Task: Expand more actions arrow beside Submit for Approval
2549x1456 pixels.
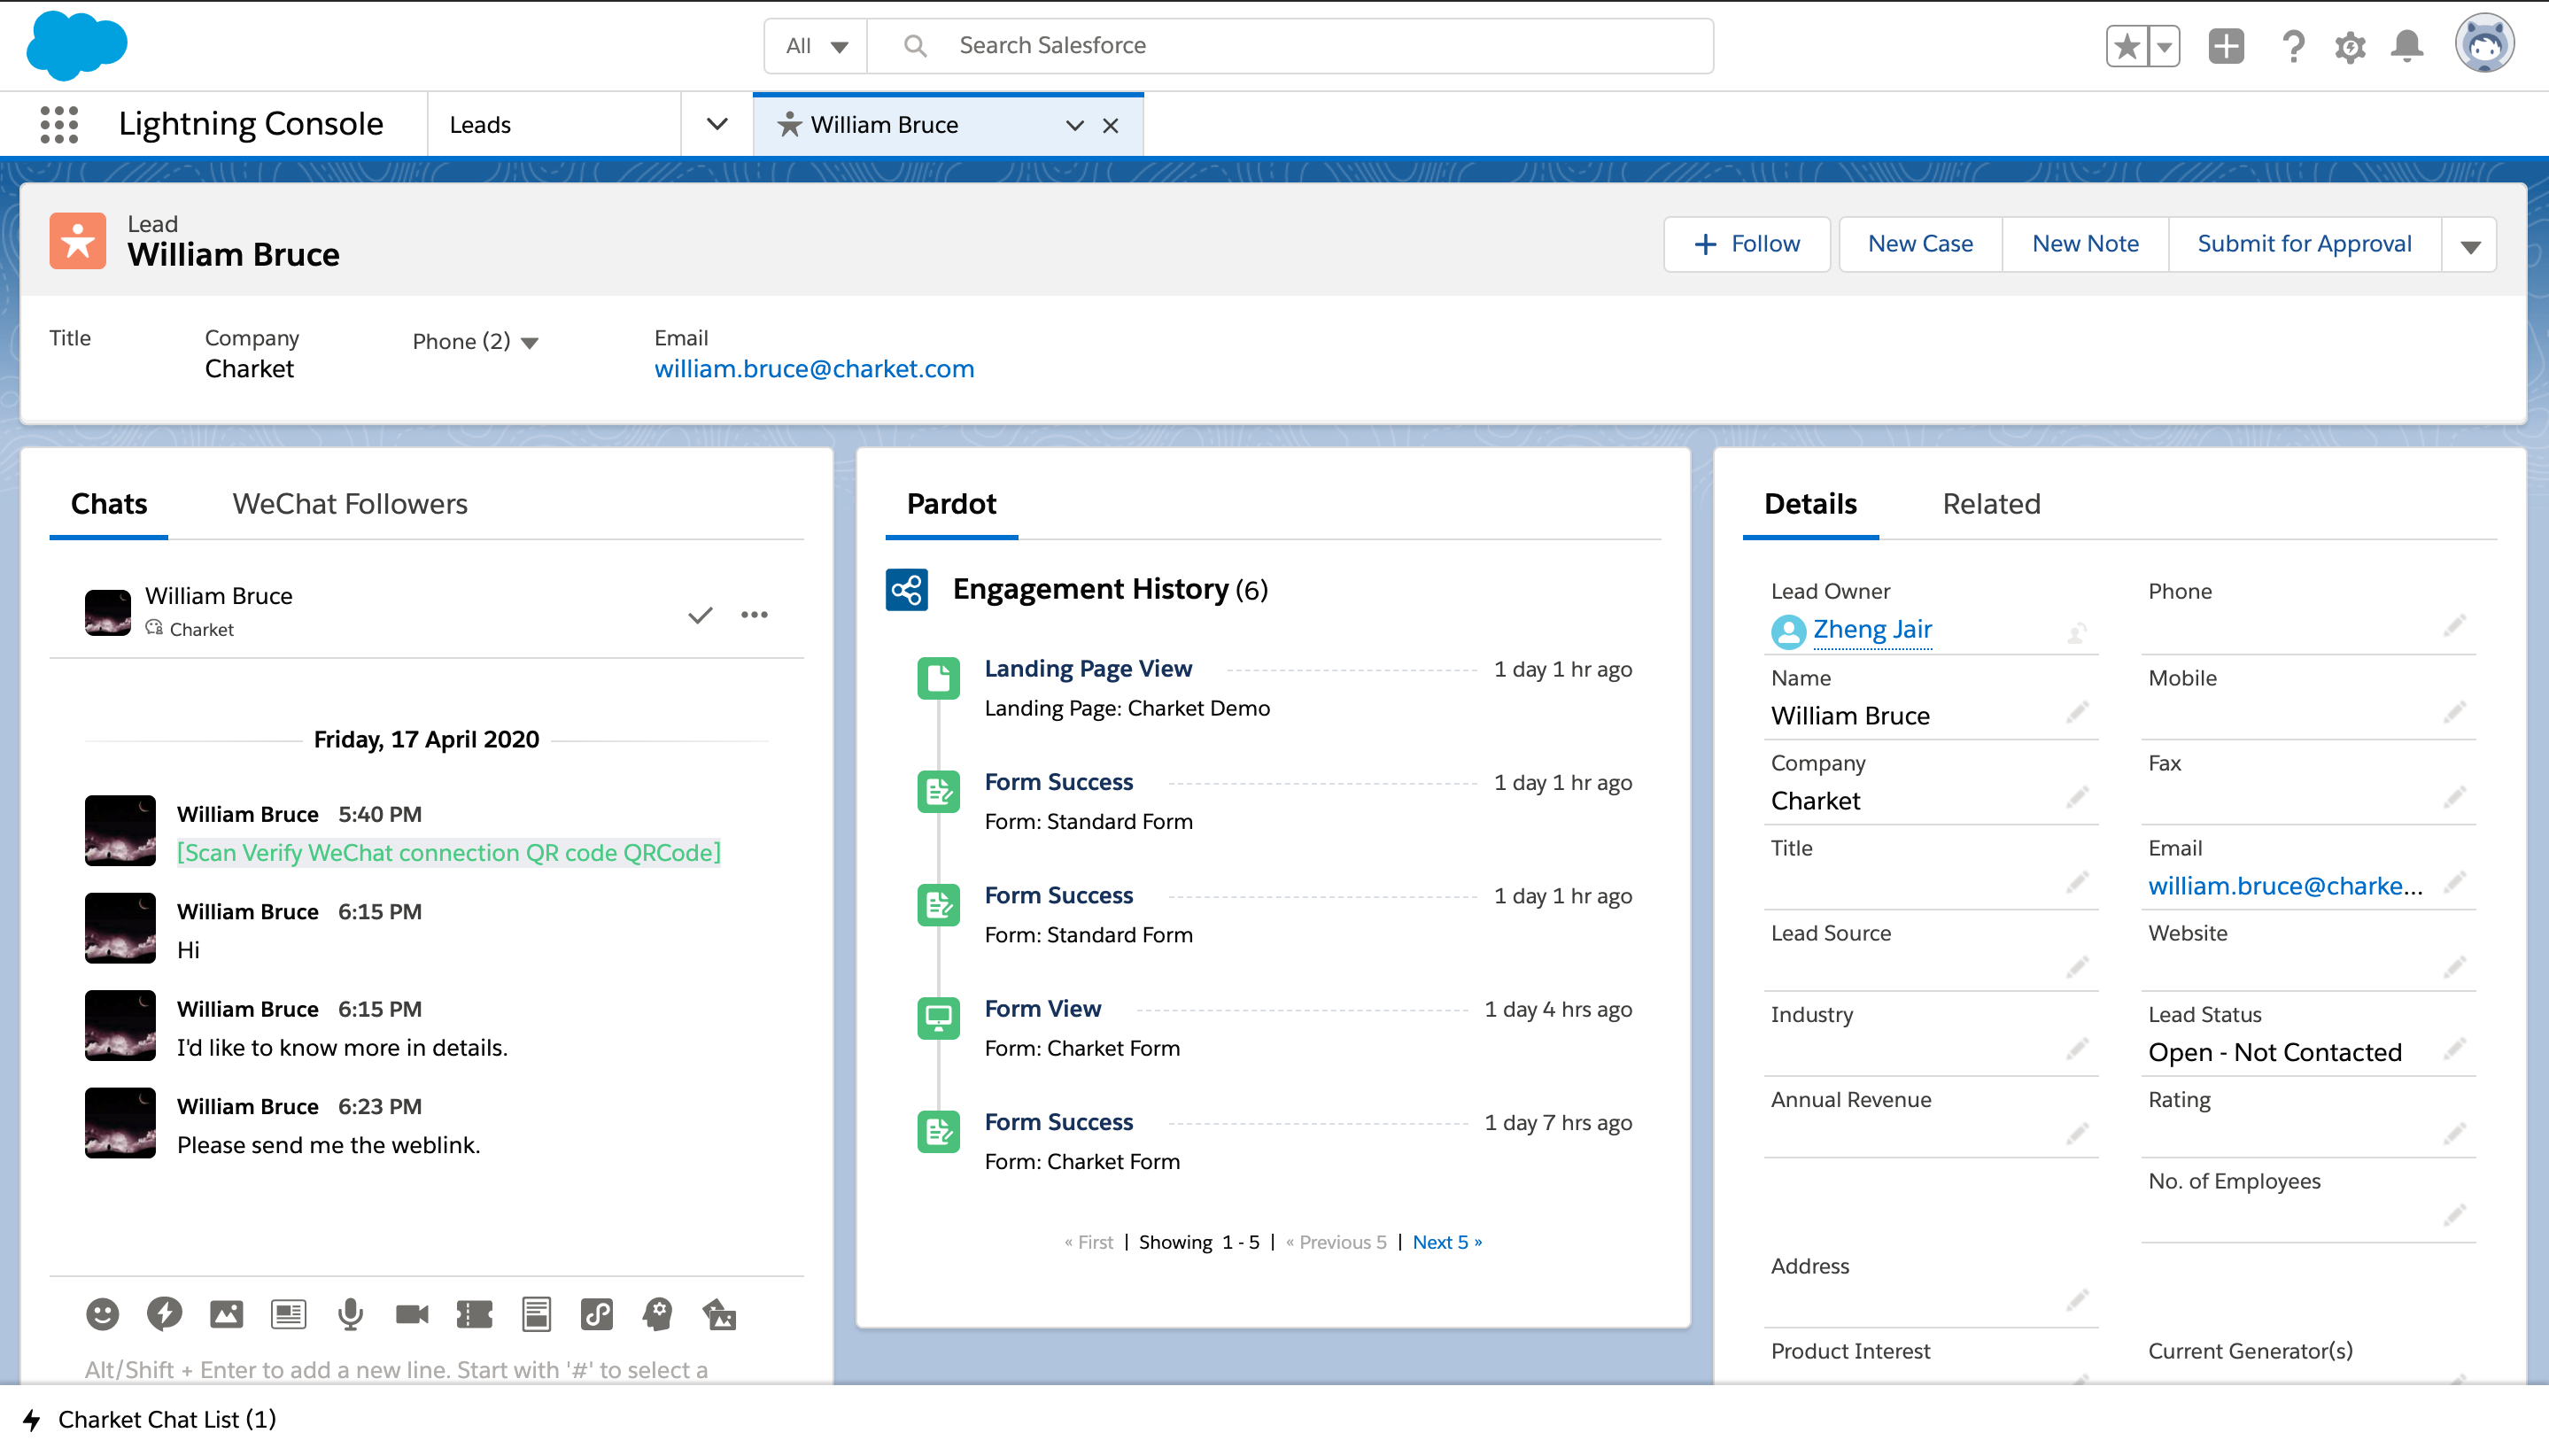Action: tap(2470, 246)
